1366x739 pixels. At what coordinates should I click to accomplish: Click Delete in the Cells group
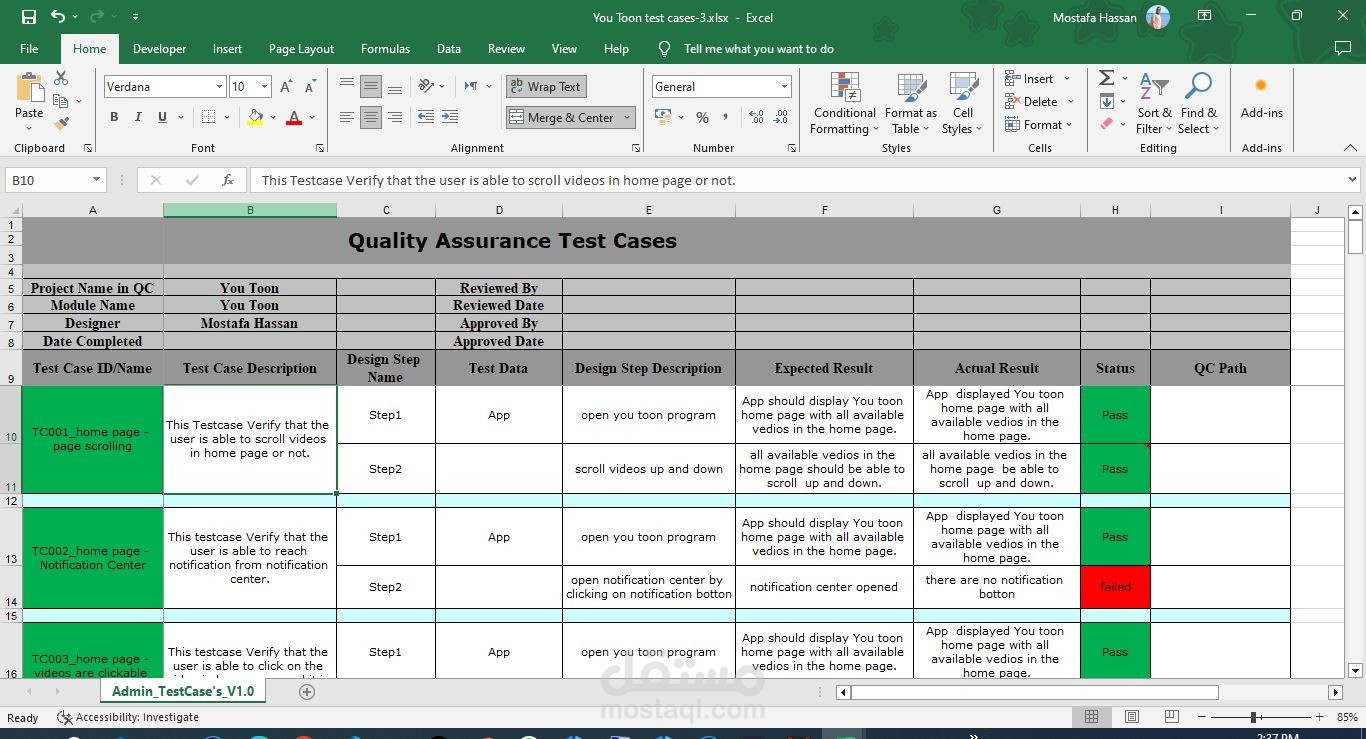click(1040, 101)
